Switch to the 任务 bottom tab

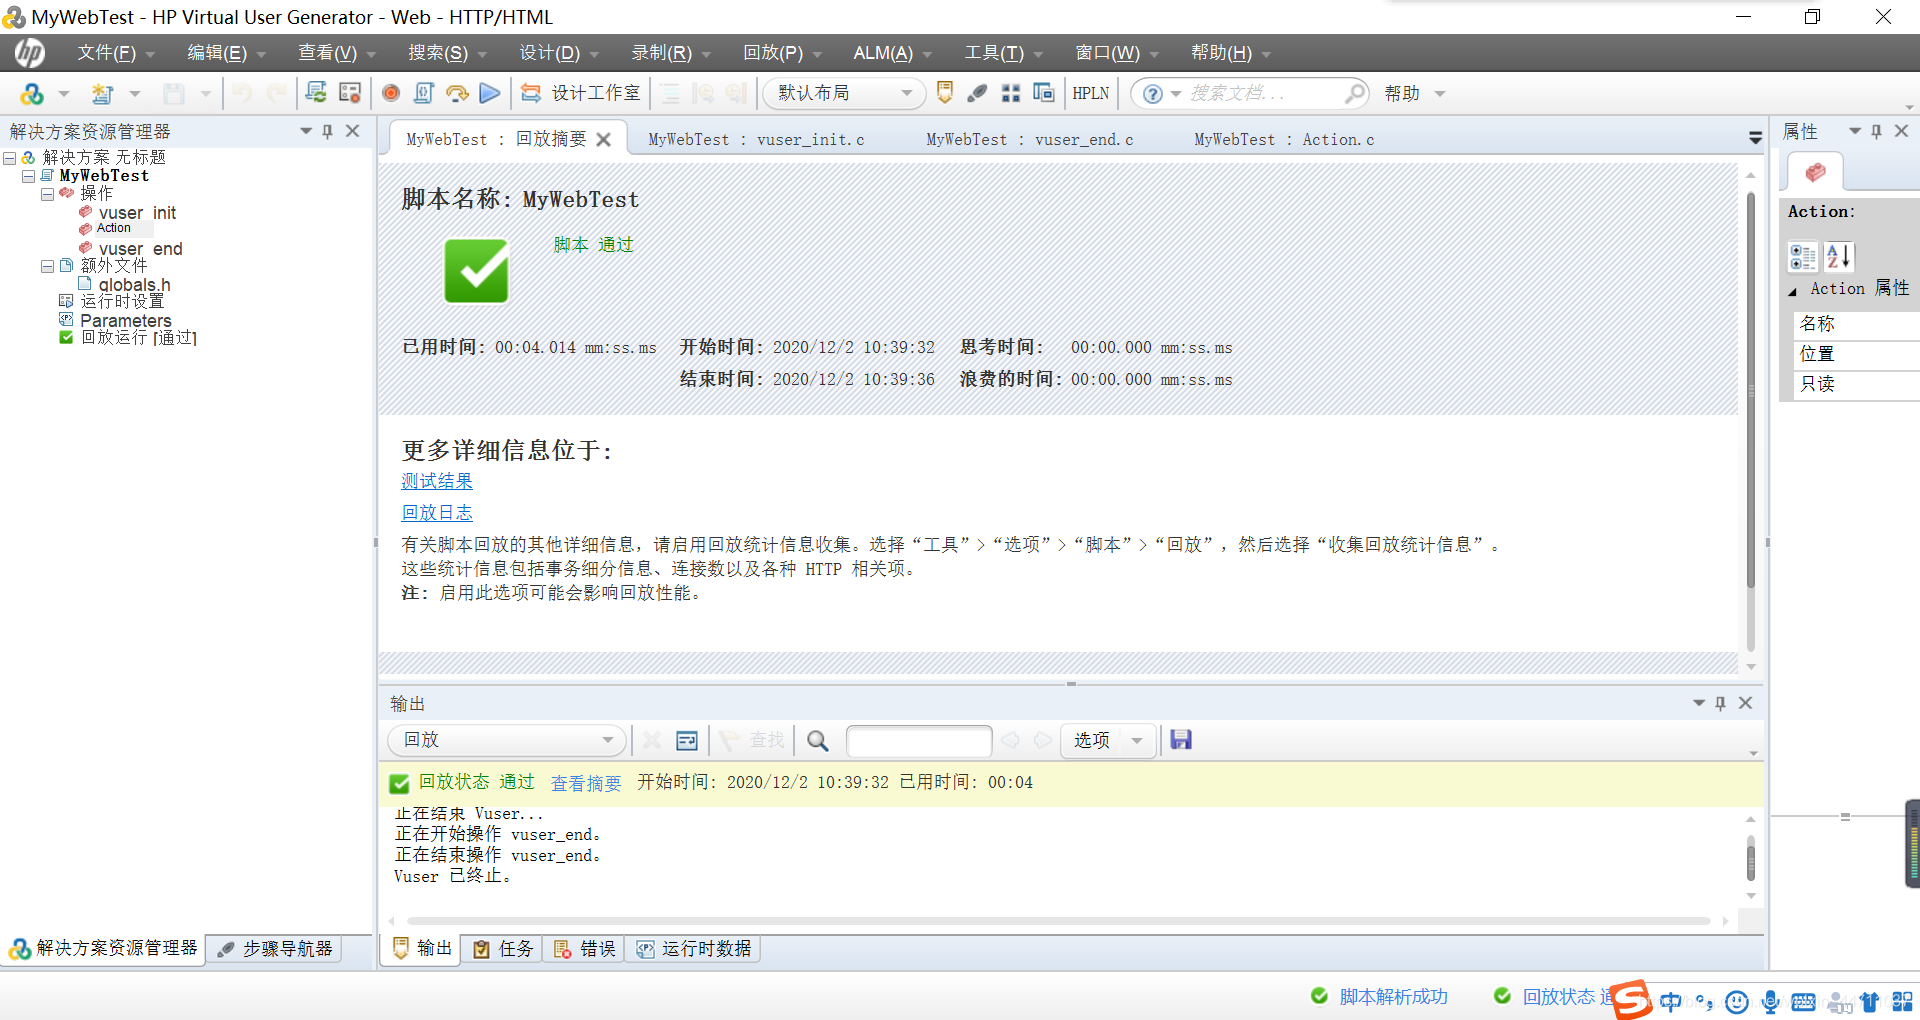[x=503, y=949]
